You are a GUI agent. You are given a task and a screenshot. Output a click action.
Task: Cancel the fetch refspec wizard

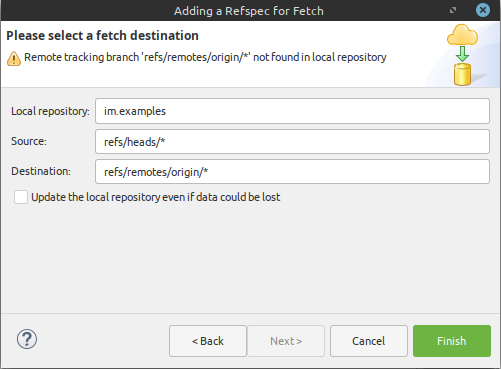[x=369, y=341]
